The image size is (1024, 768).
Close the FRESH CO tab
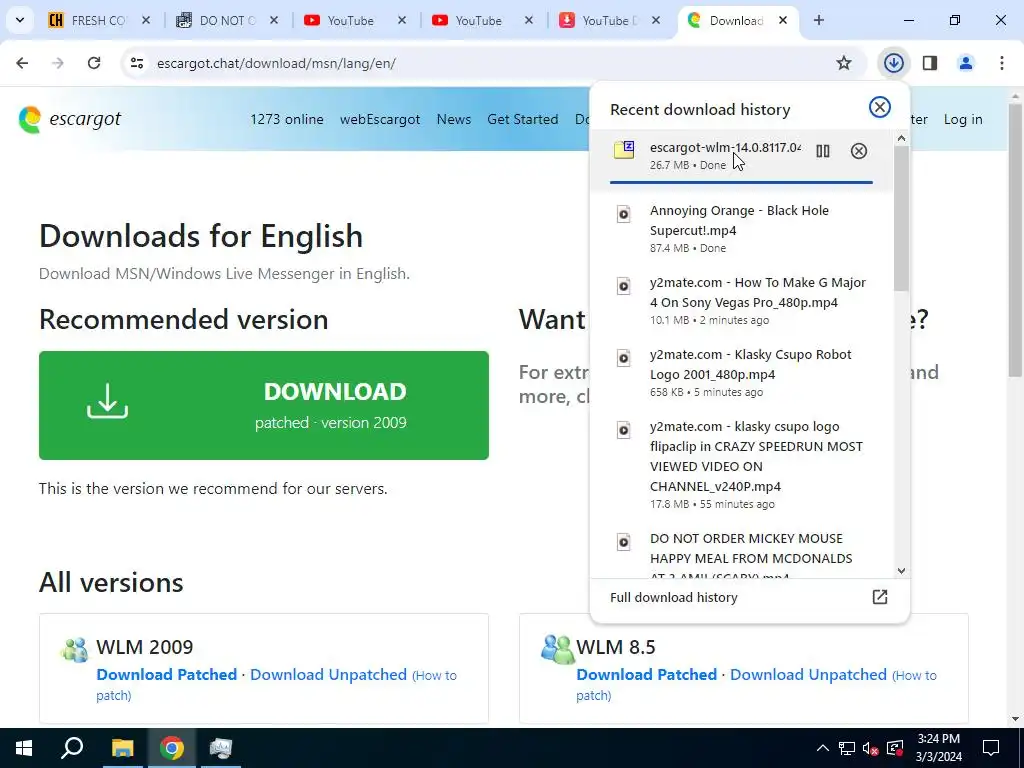pos(146,20)
